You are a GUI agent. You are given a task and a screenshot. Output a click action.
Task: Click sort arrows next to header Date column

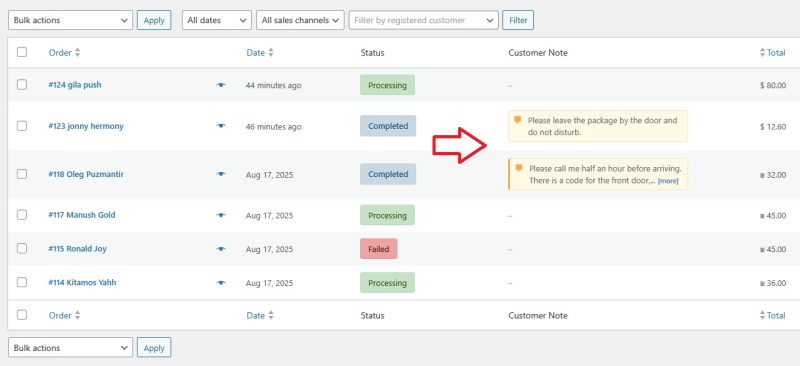pos(271,53)
